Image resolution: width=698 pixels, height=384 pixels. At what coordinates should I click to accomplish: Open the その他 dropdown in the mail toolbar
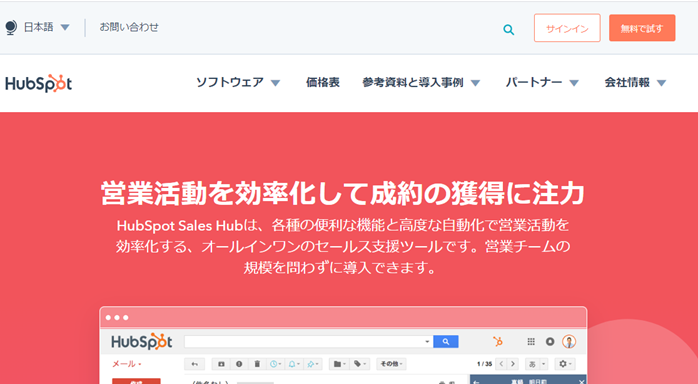[391, 364]
